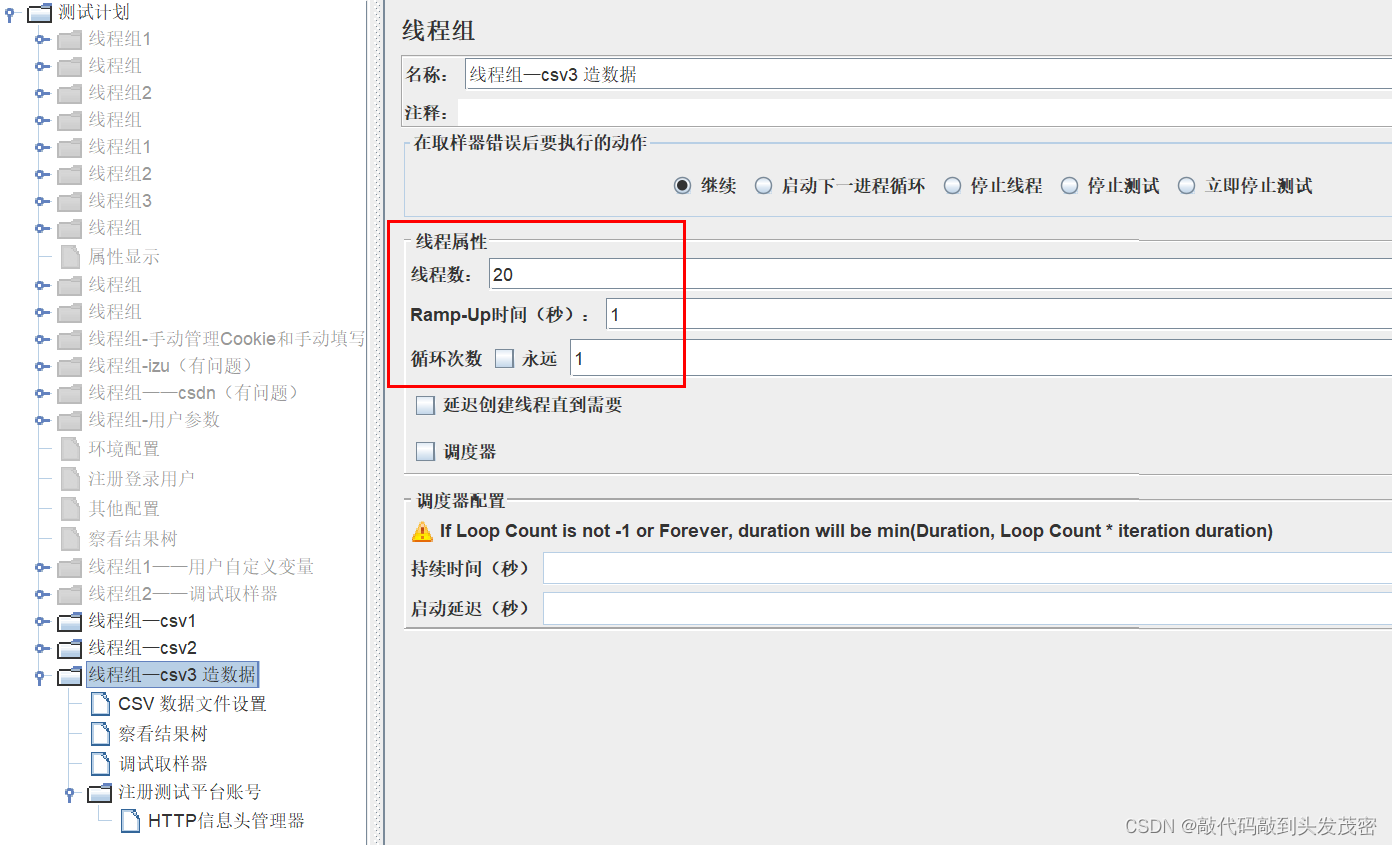Select the 线程组—csv2 tree label

(x=143, y=648)
